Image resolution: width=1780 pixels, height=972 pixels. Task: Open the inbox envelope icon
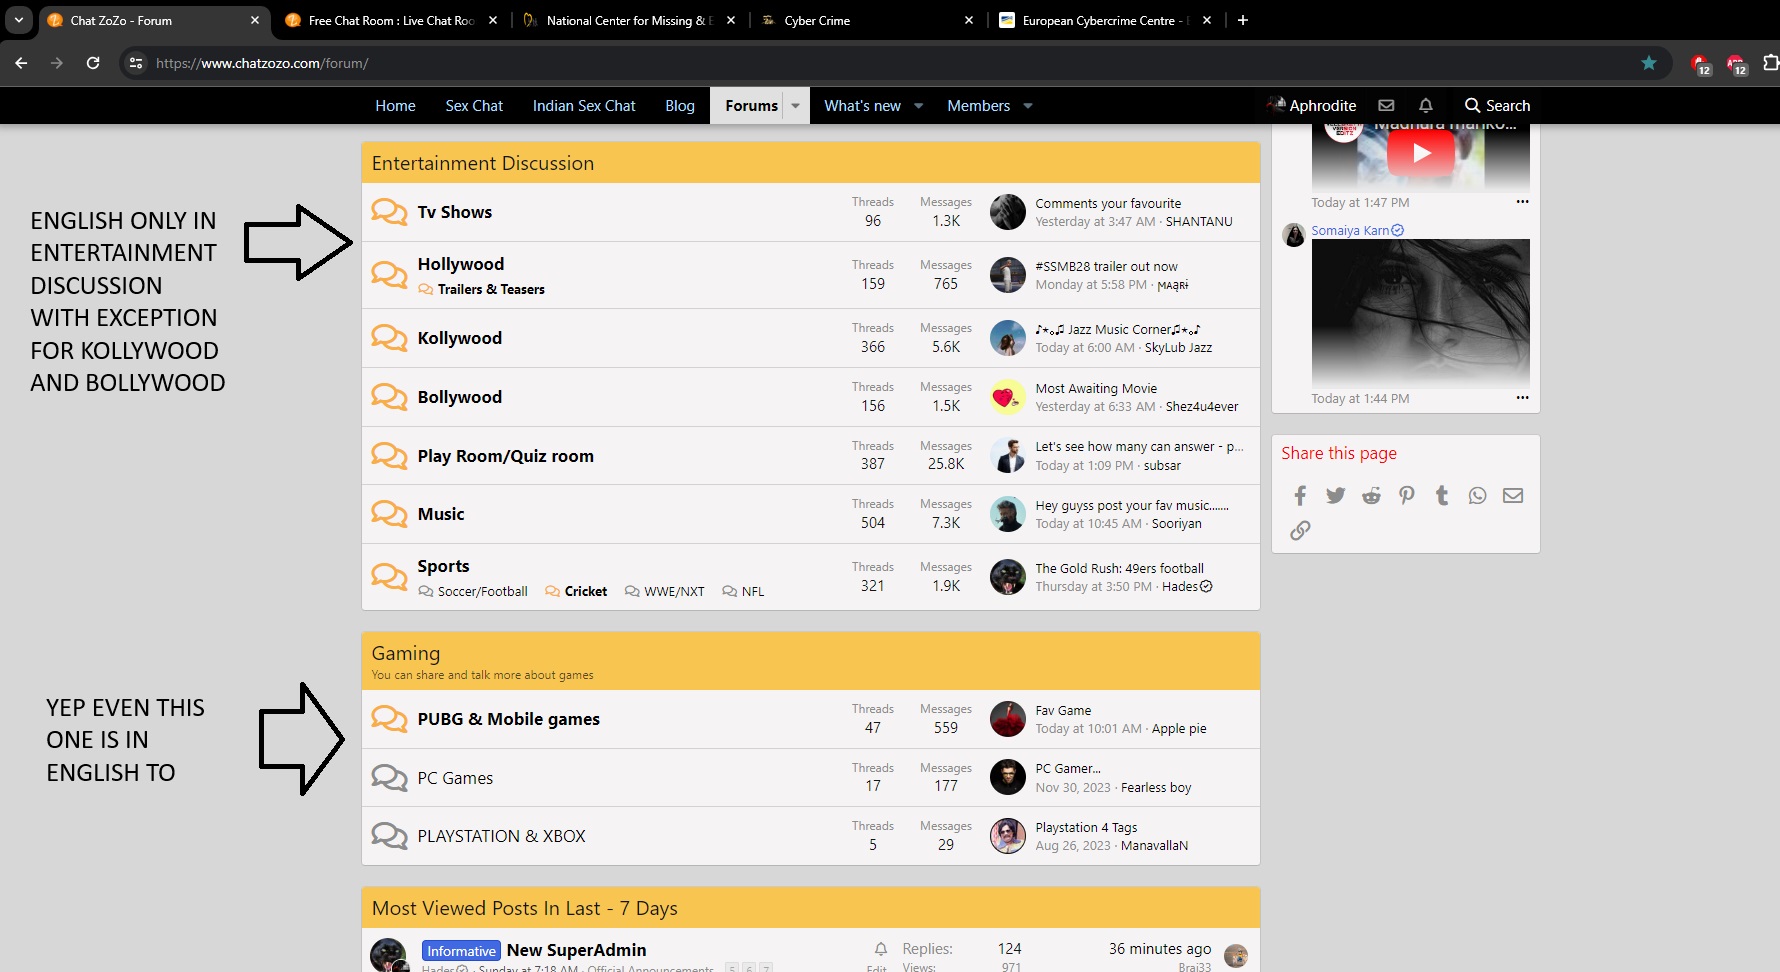(1386, 105)
